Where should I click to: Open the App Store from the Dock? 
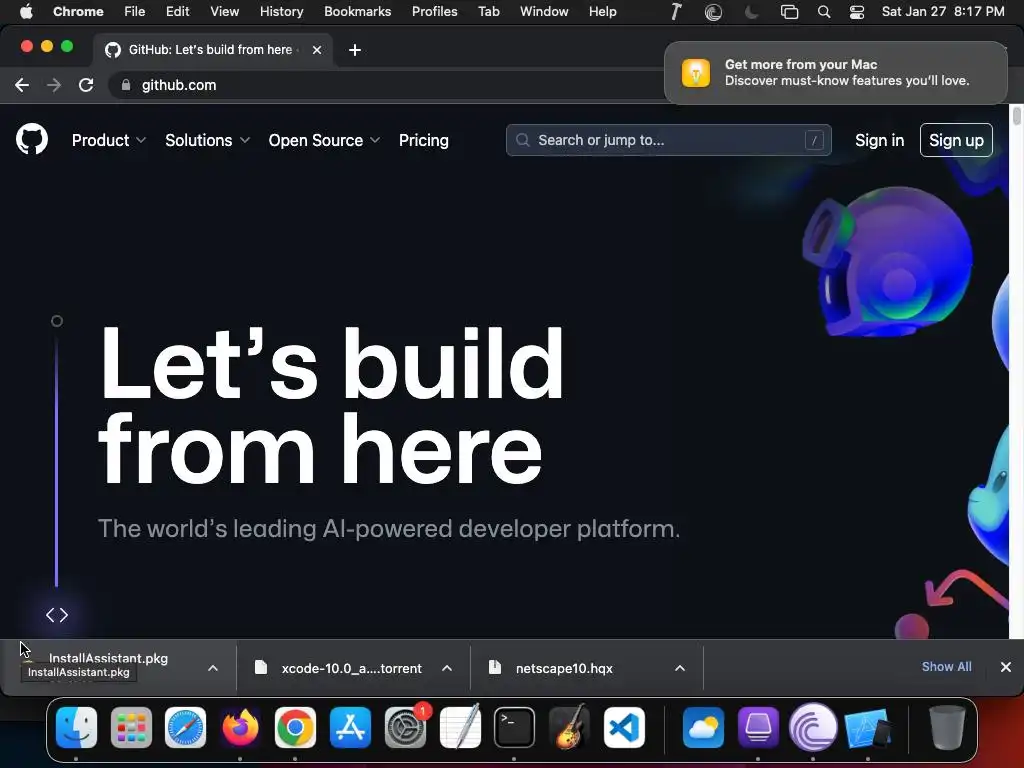pyautogui.click(x=350, y=727)
